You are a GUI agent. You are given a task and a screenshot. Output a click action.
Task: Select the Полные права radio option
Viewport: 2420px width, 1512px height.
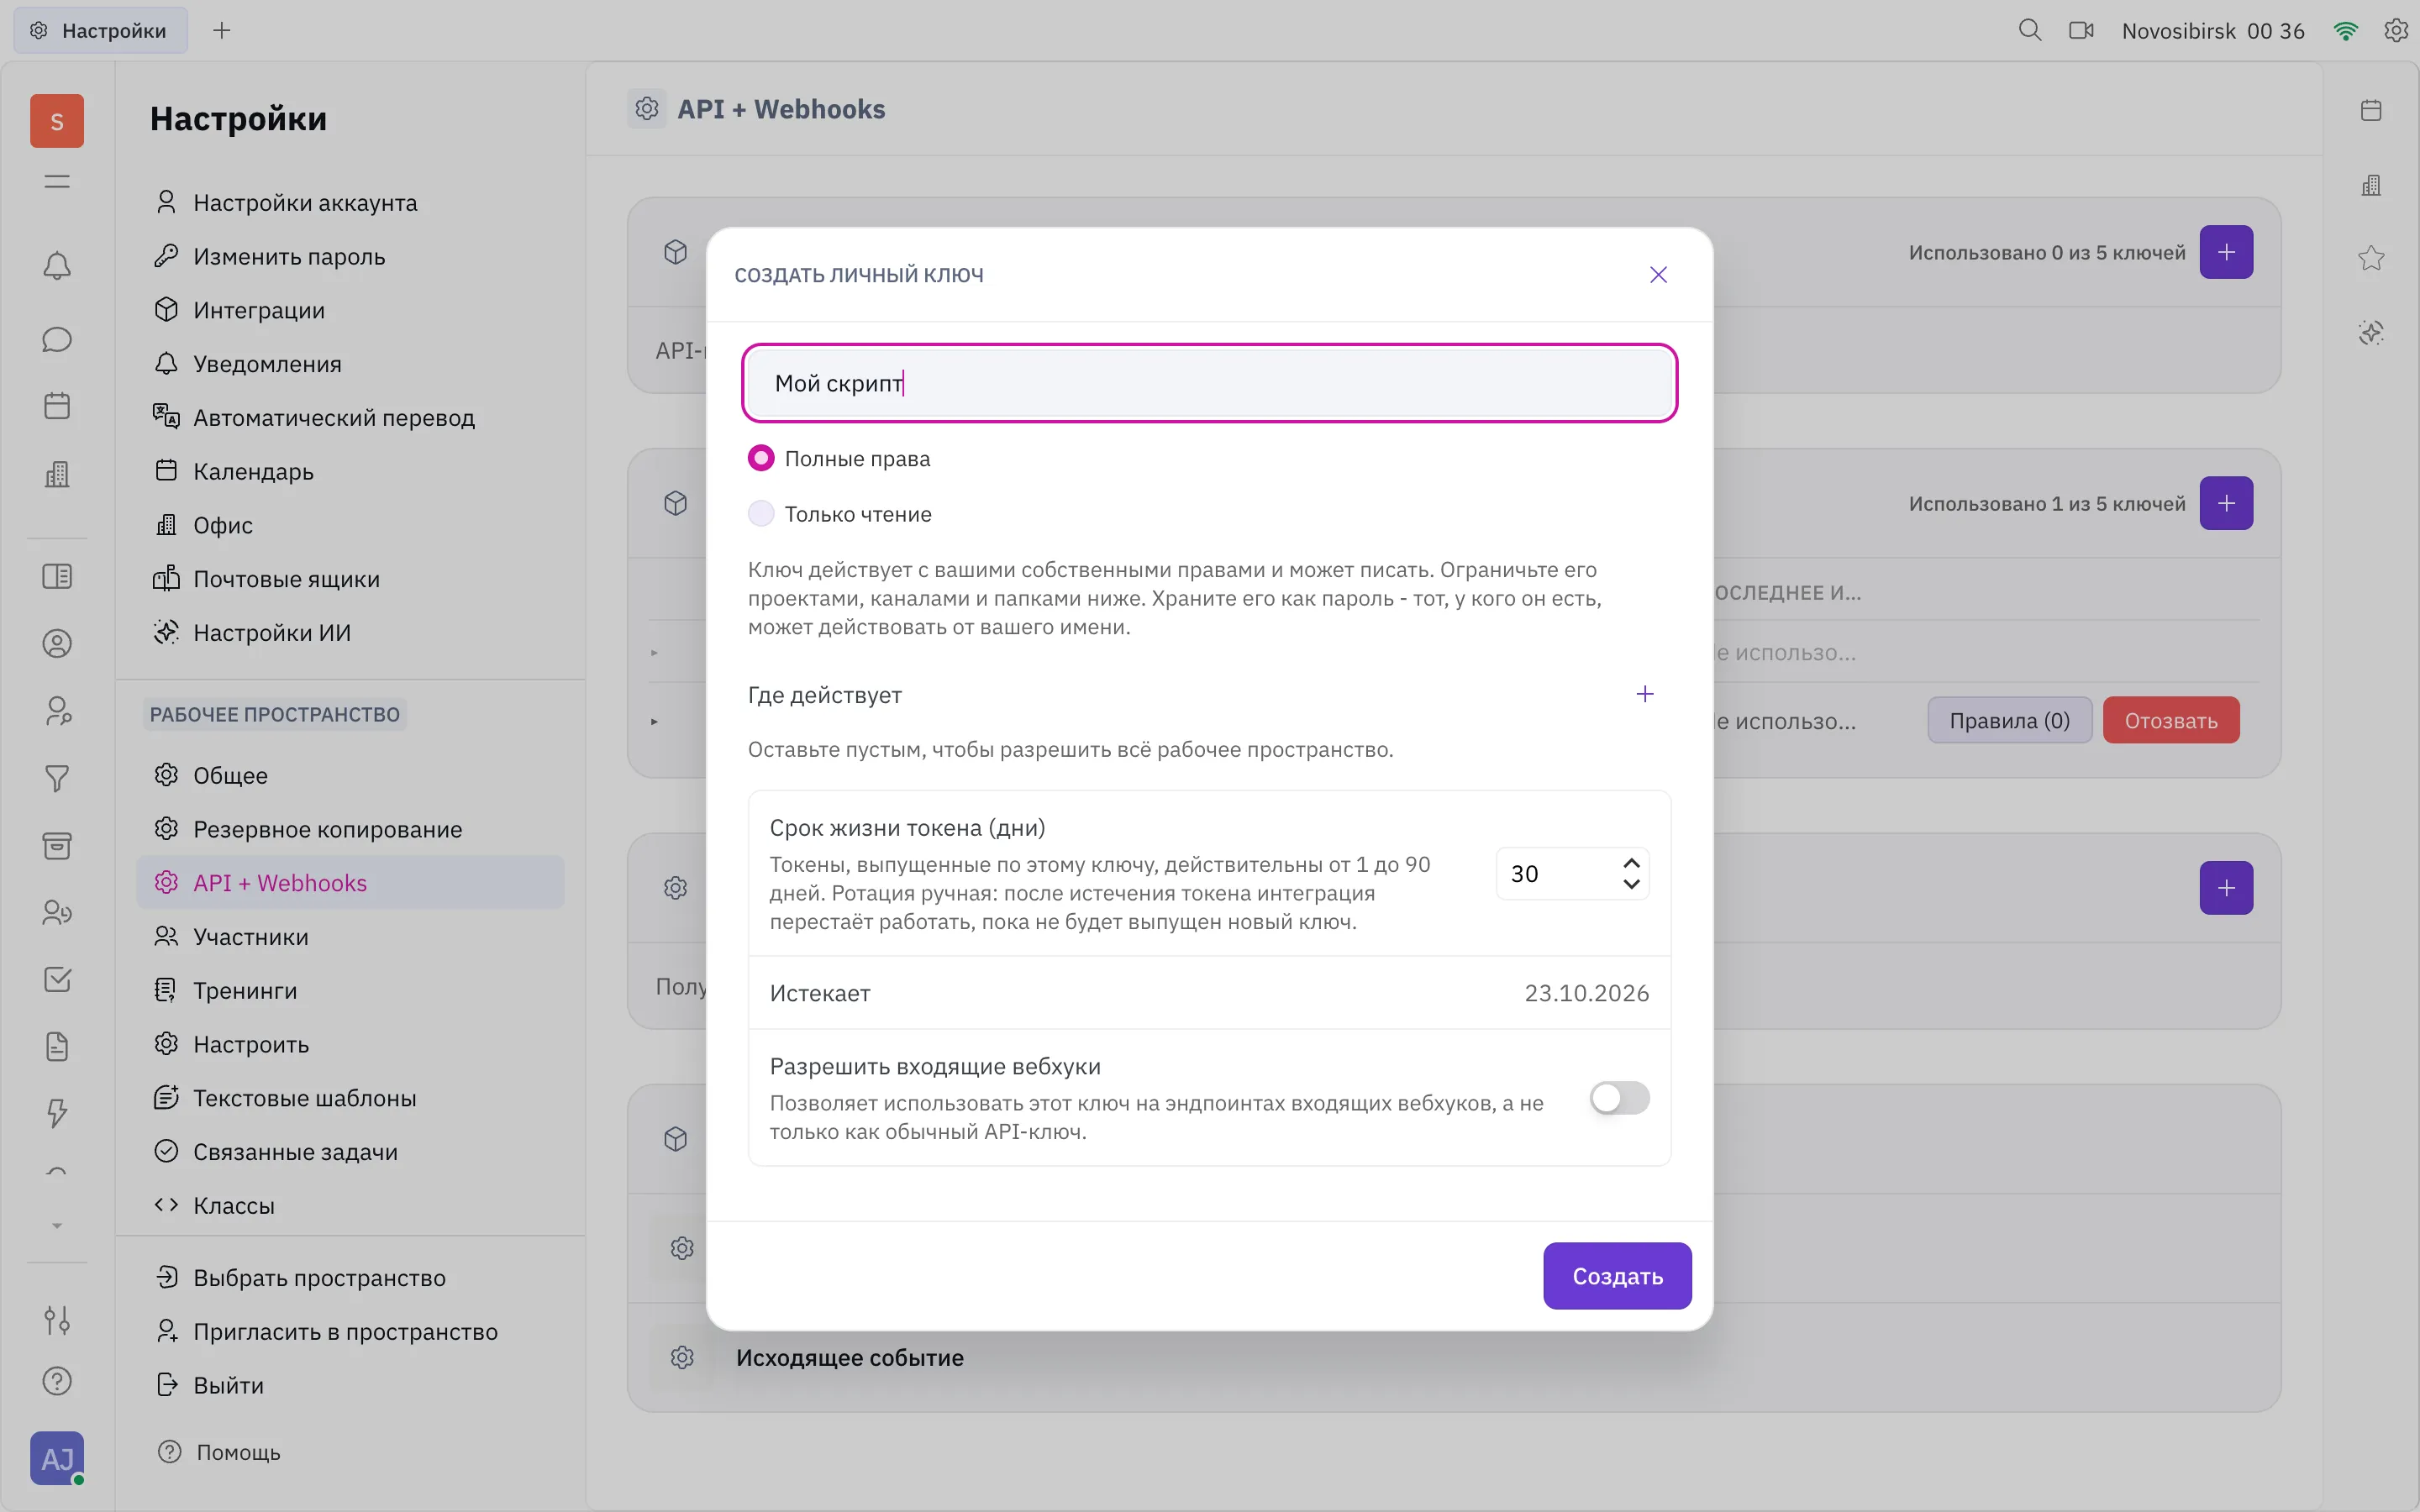(x=761, y=458)
